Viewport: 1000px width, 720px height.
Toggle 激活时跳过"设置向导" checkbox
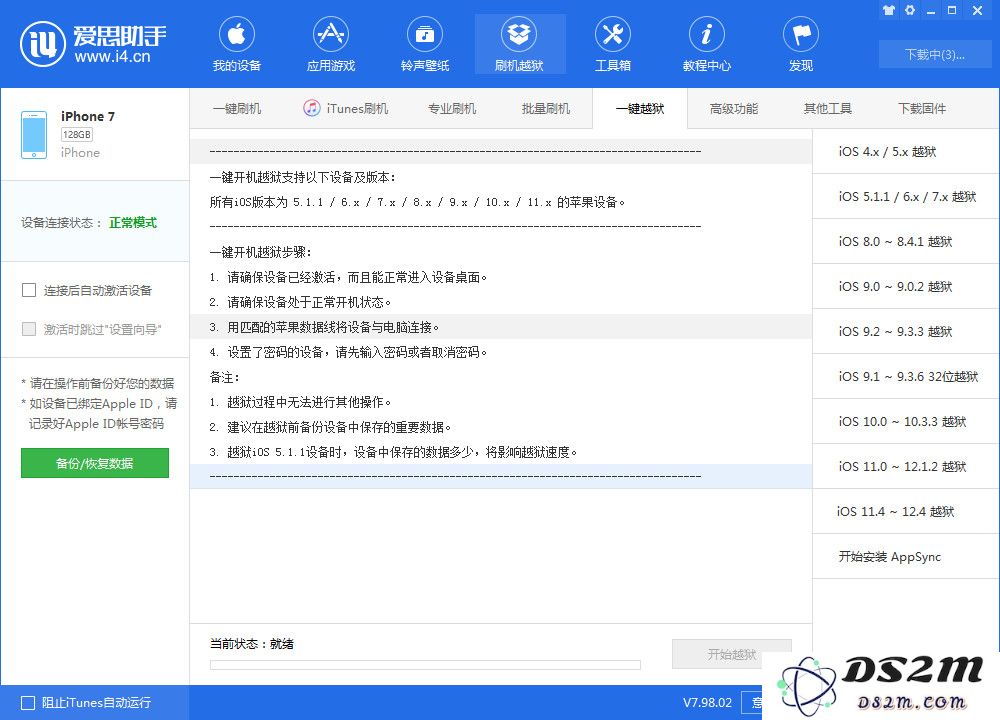29,329
